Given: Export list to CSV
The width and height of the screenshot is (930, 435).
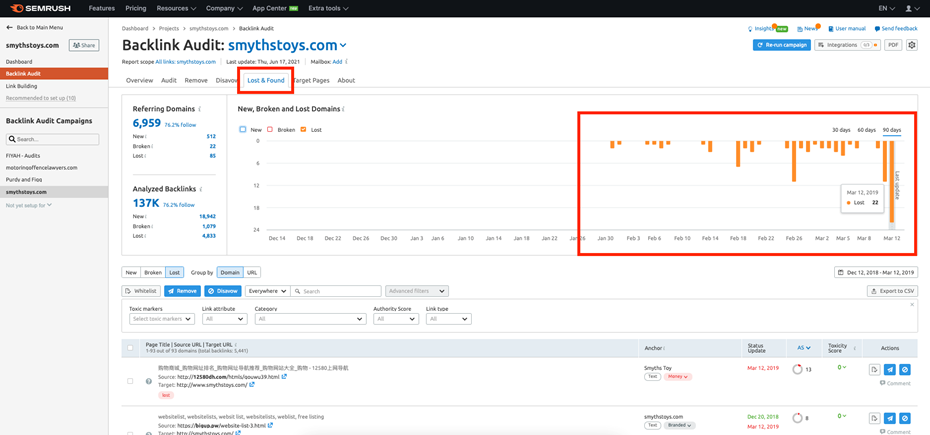Looking at the screenshot, I should tap(892, 291).
